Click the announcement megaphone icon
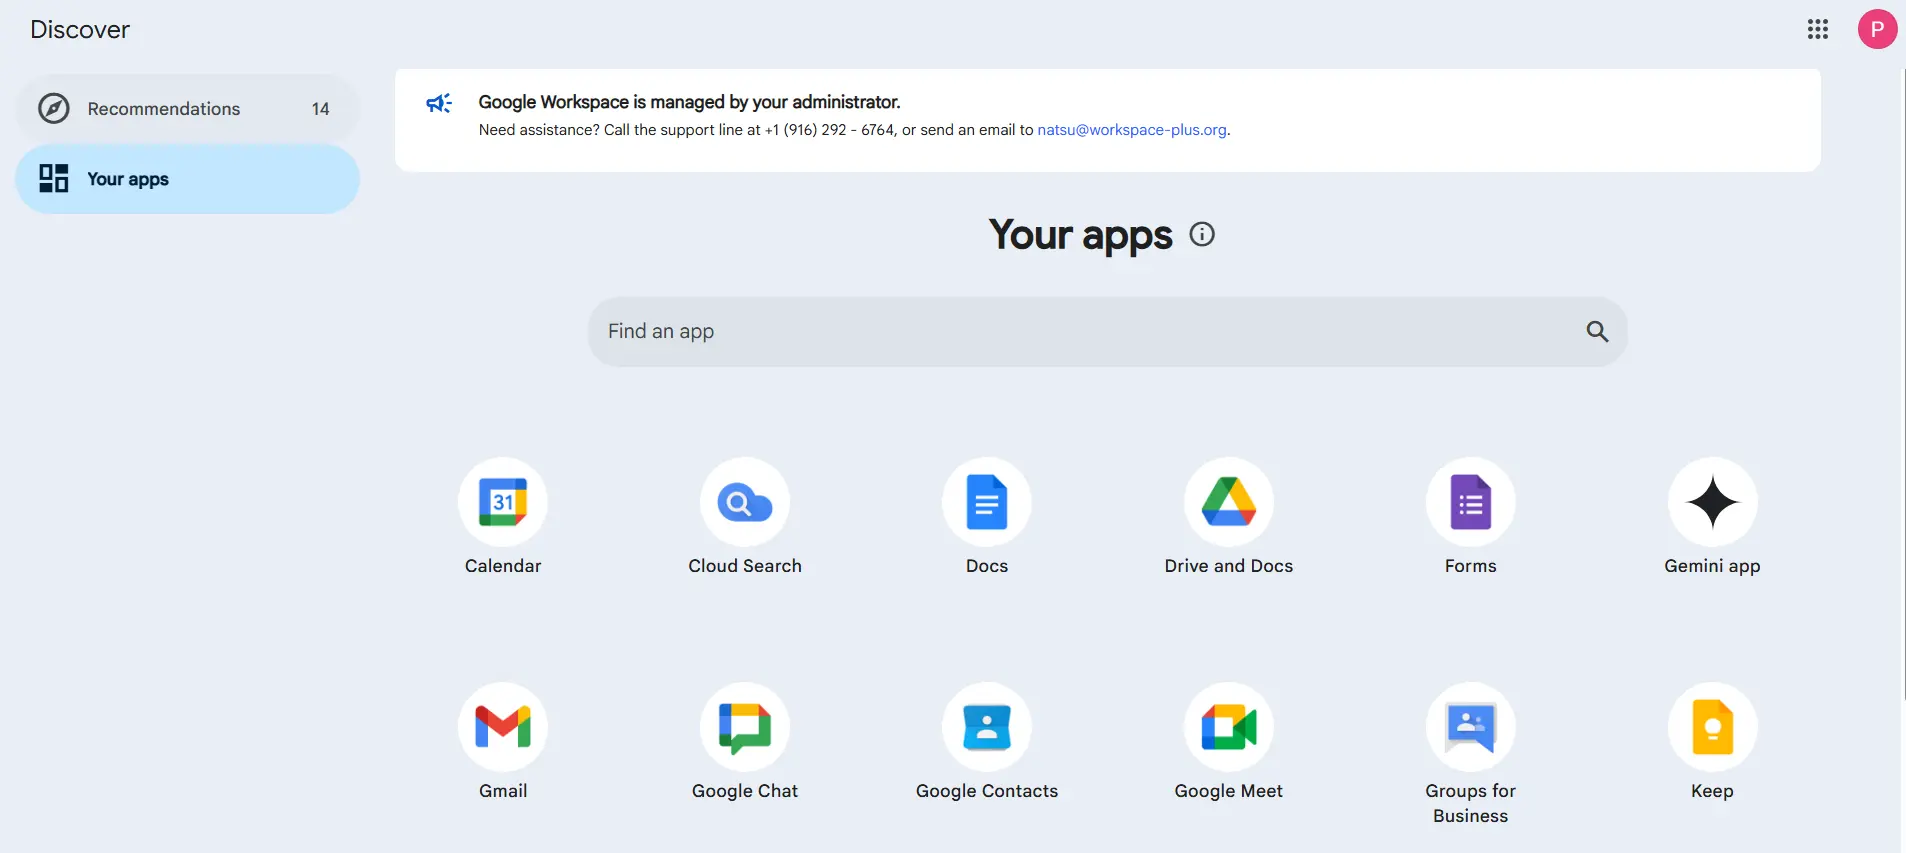This screenshot has height=853, width=1906. tap(439, 103)
